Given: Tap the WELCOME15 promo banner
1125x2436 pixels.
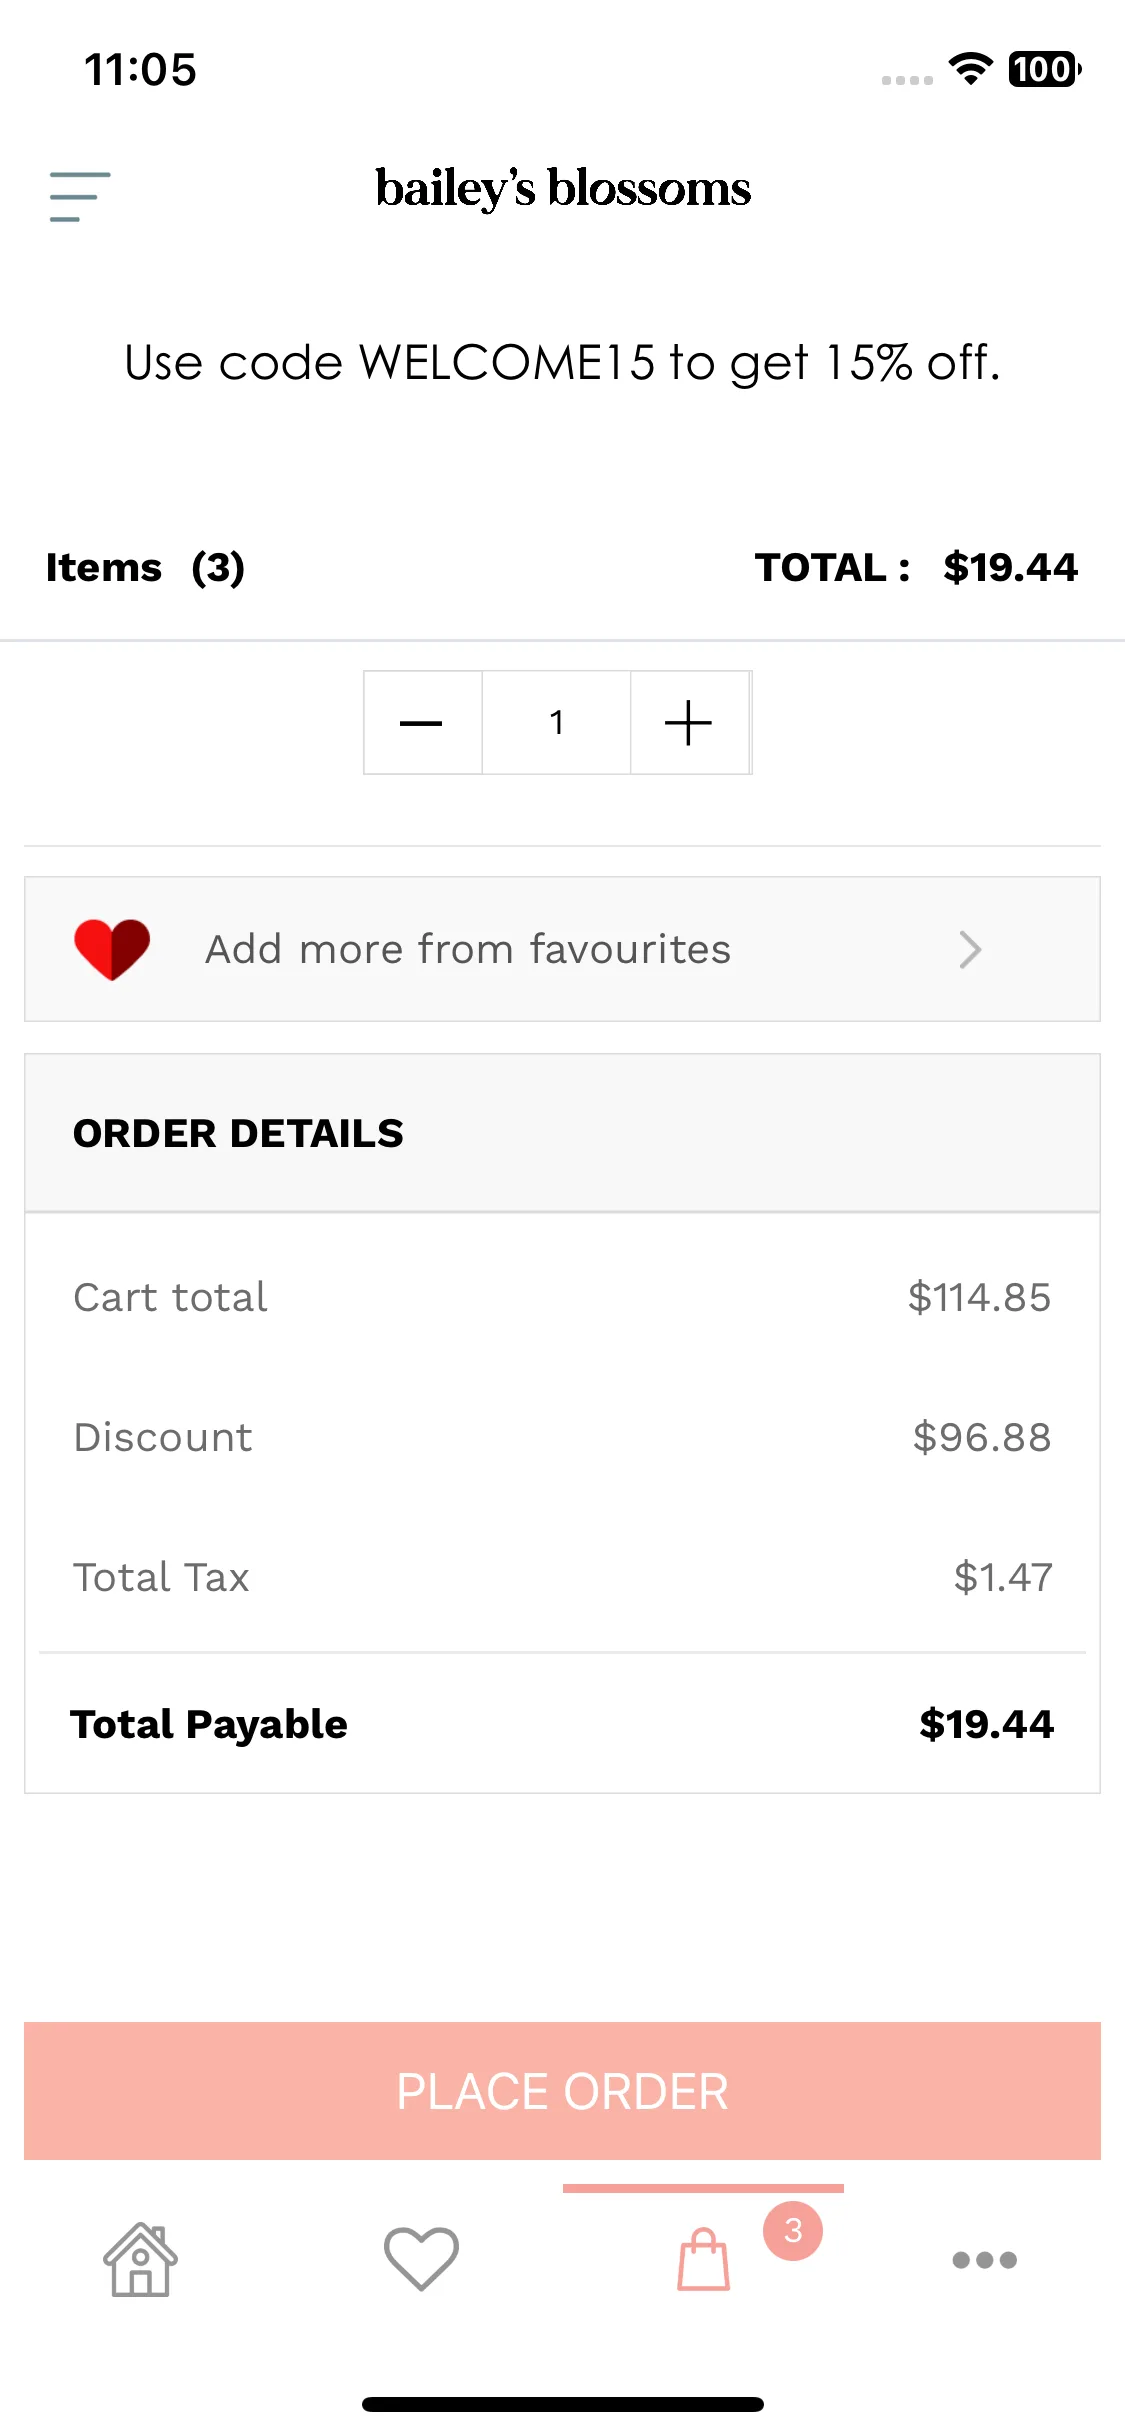Looking at the screenshot, I should (562, 362).
